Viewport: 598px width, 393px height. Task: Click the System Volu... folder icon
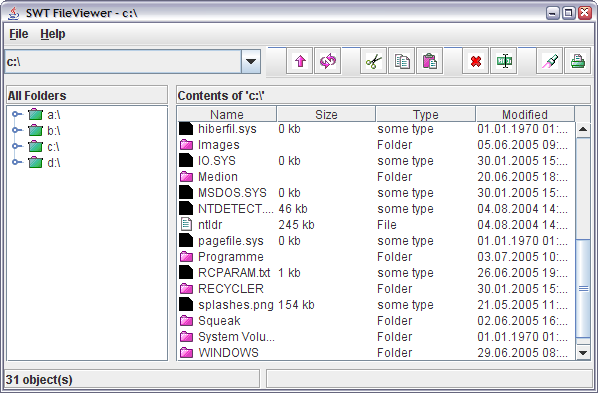[186, 337]
